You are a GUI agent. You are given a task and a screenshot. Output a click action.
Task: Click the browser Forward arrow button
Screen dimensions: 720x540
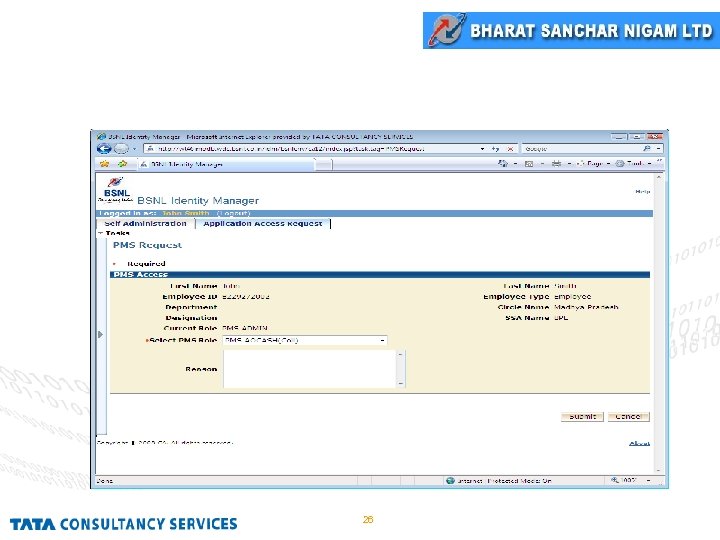coord(121,149)
